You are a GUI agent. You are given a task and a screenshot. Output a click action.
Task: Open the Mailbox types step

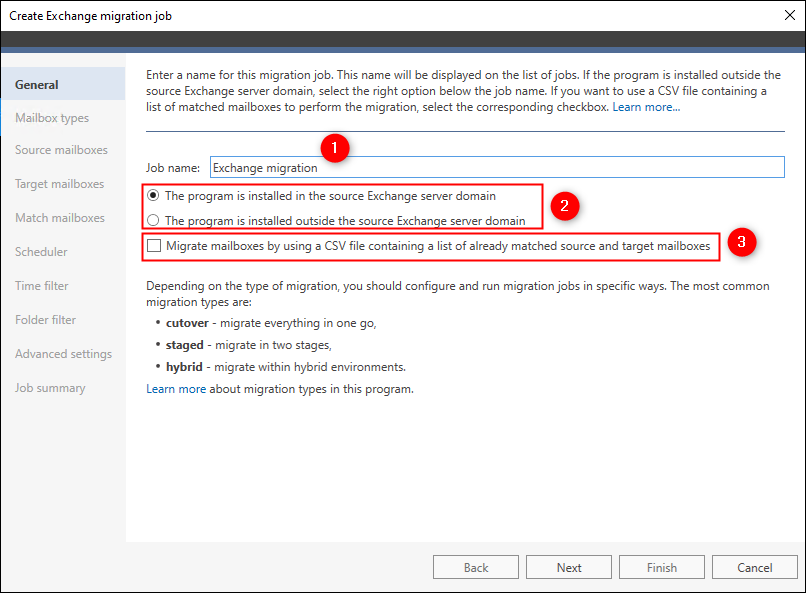click(52, 118)
